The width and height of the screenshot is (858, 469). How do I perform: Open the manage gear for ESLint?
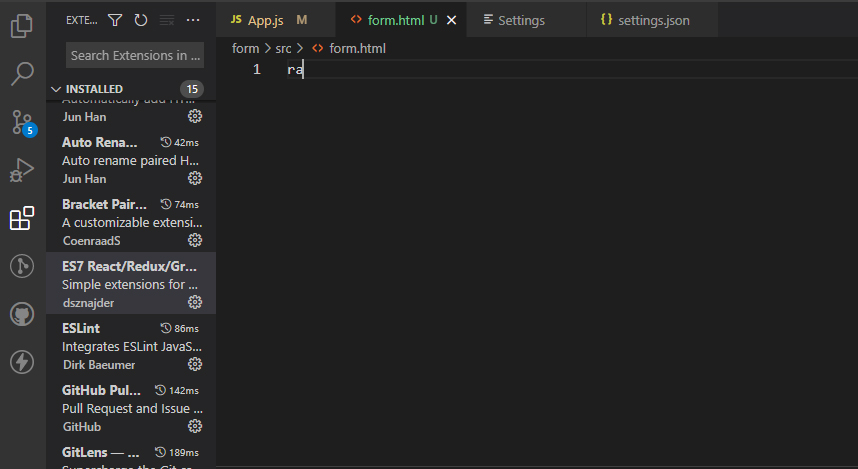[x=195, y=364]
